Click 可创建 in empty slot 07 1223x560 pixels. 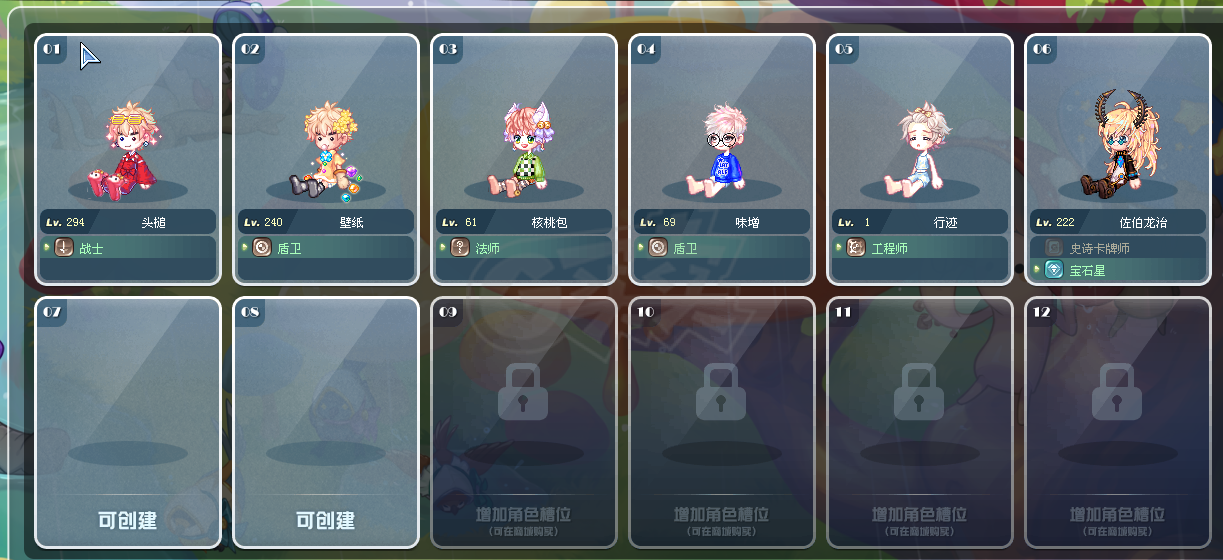(128, 520)
